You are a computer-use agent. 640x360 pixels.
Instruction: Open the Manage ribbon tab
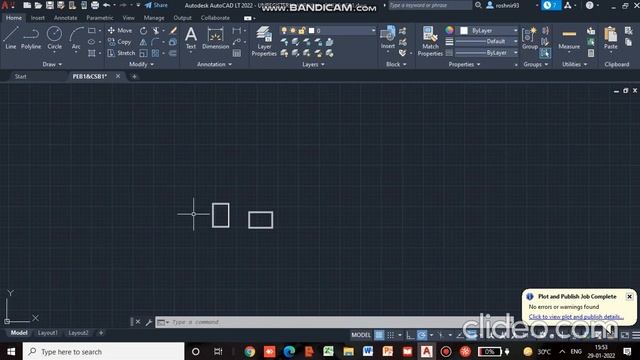tap(154, 18)
